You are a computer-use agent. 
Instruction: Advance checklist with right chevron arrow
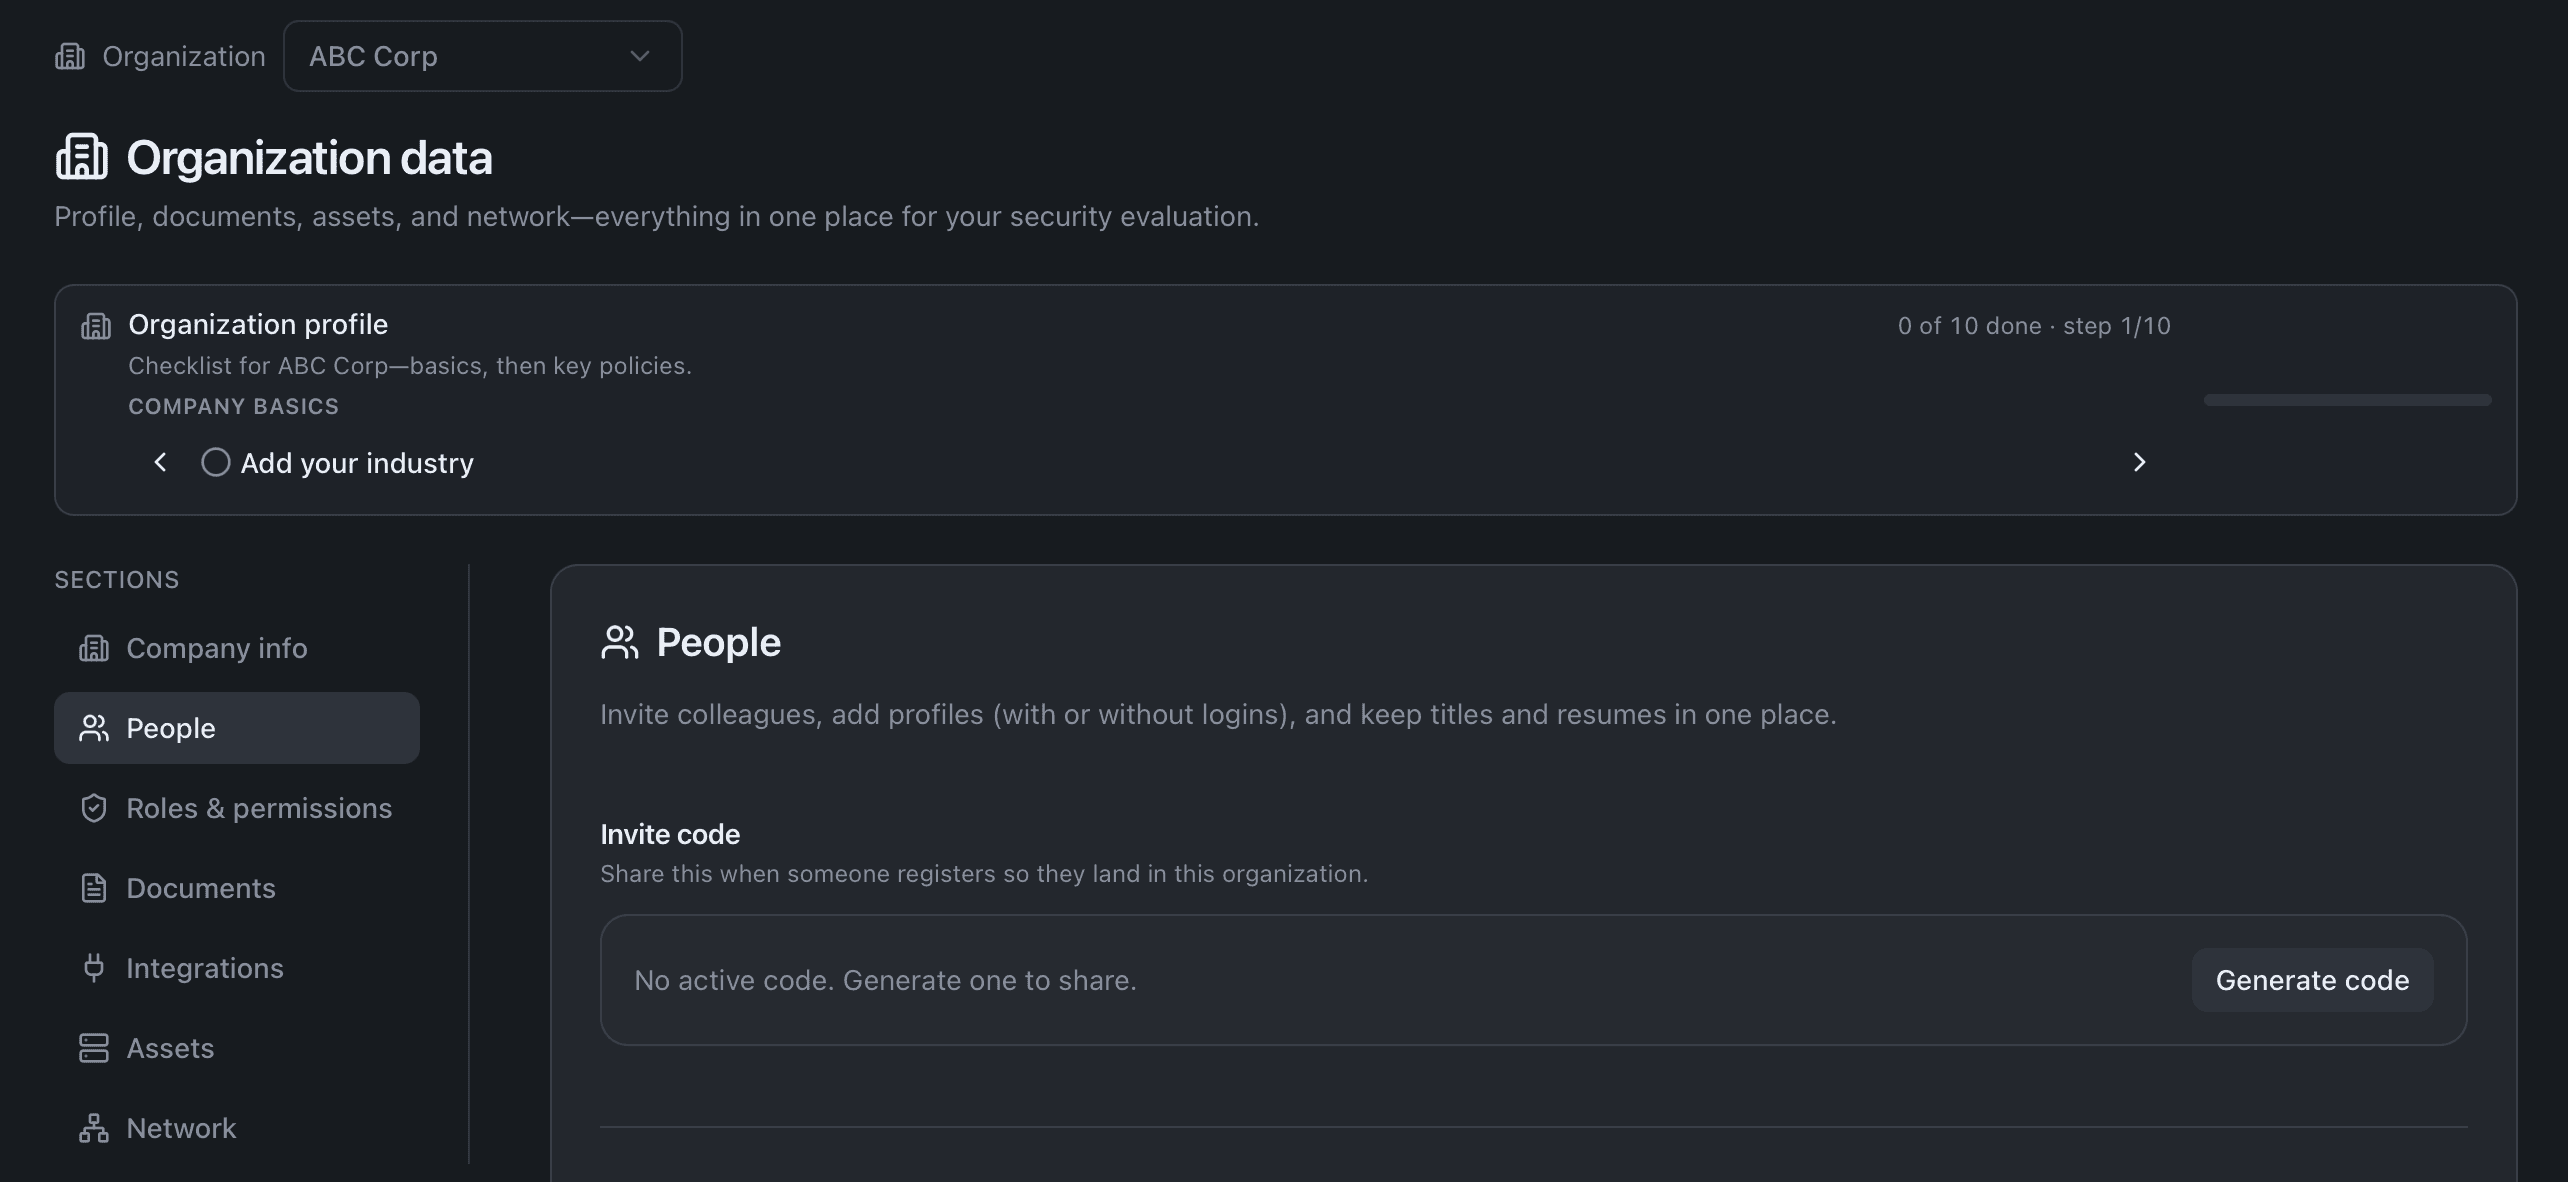[x=2139, y=462]
